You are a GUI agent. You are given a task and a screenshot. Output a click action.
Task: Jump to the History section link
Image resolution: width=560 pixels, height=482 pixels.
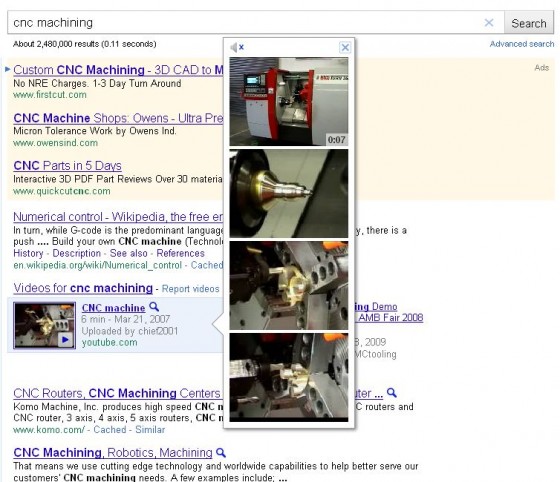28,253
